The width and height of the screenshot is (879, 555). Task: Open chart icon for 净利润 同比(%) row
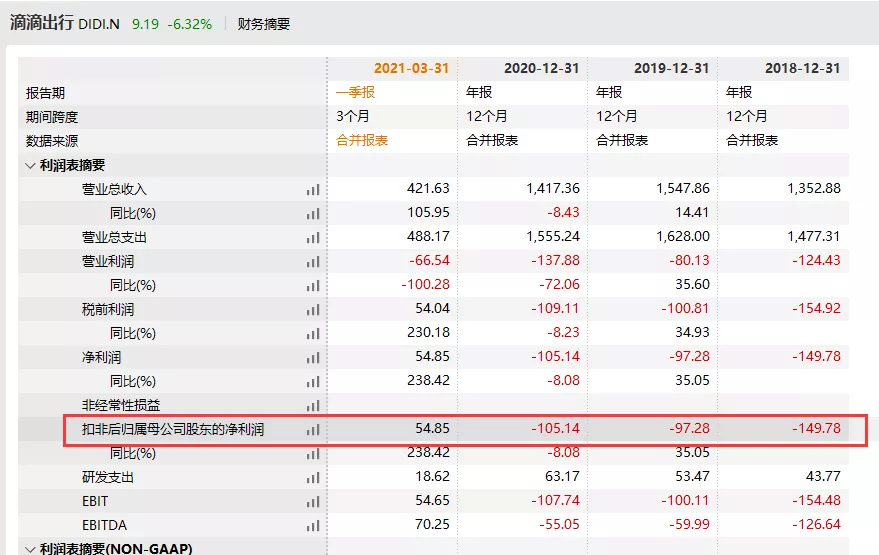(313, 382)
